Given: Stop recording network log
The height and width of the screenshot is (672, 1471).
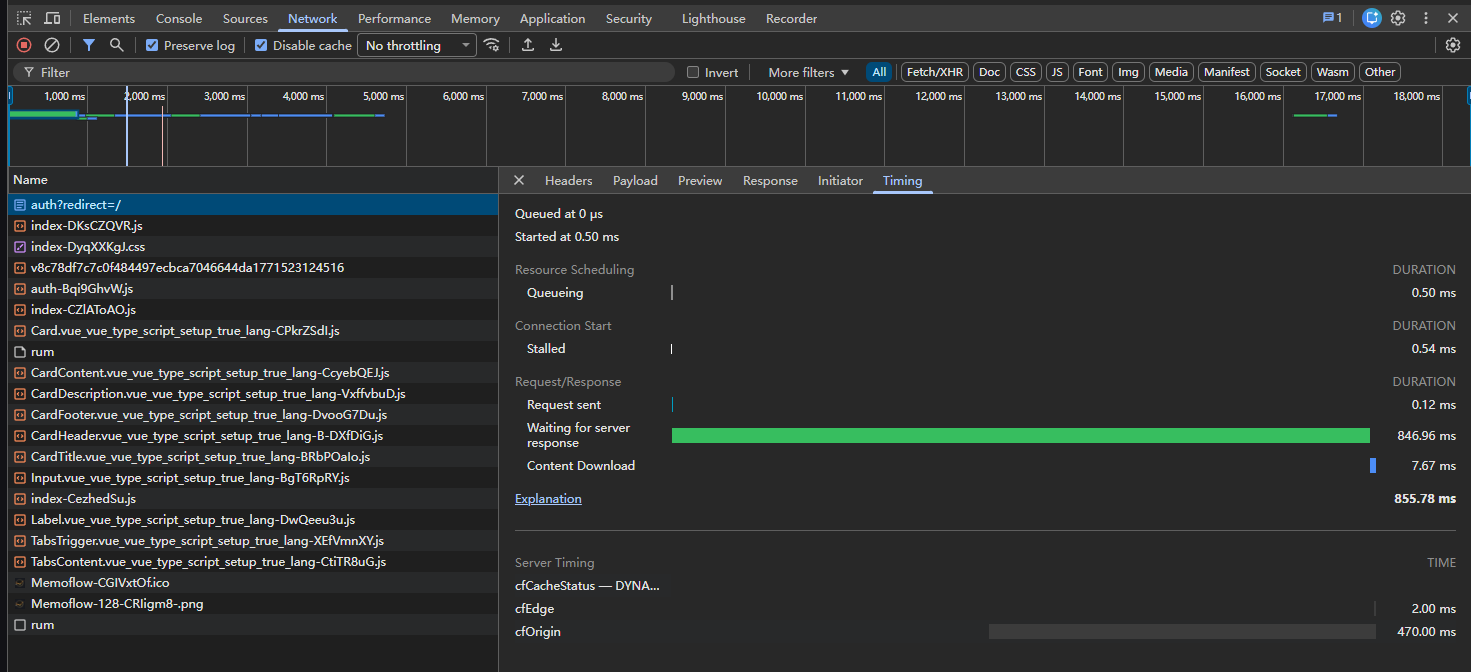Looking at the screenshot, I should point(24,45).
